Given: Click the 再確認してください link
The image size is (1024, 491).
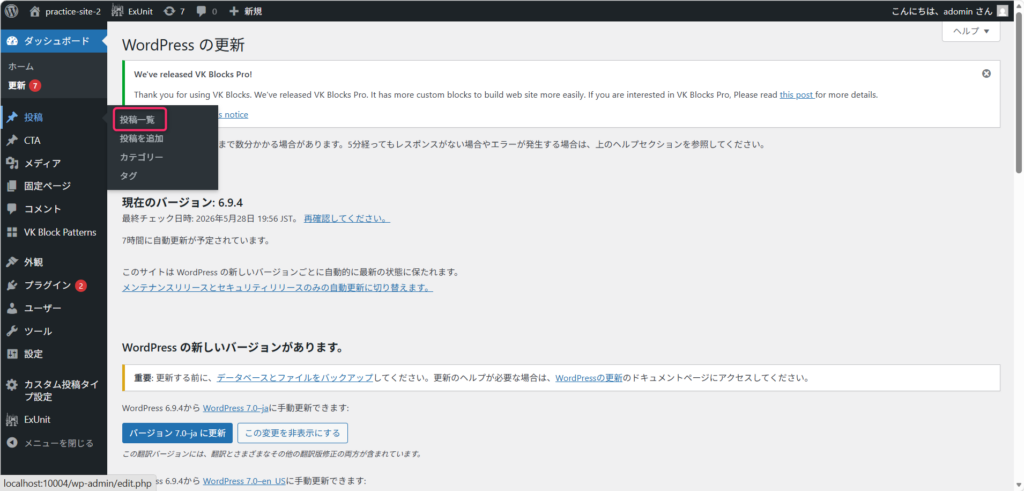Looking at the screenshot, I should coord(347,217).
